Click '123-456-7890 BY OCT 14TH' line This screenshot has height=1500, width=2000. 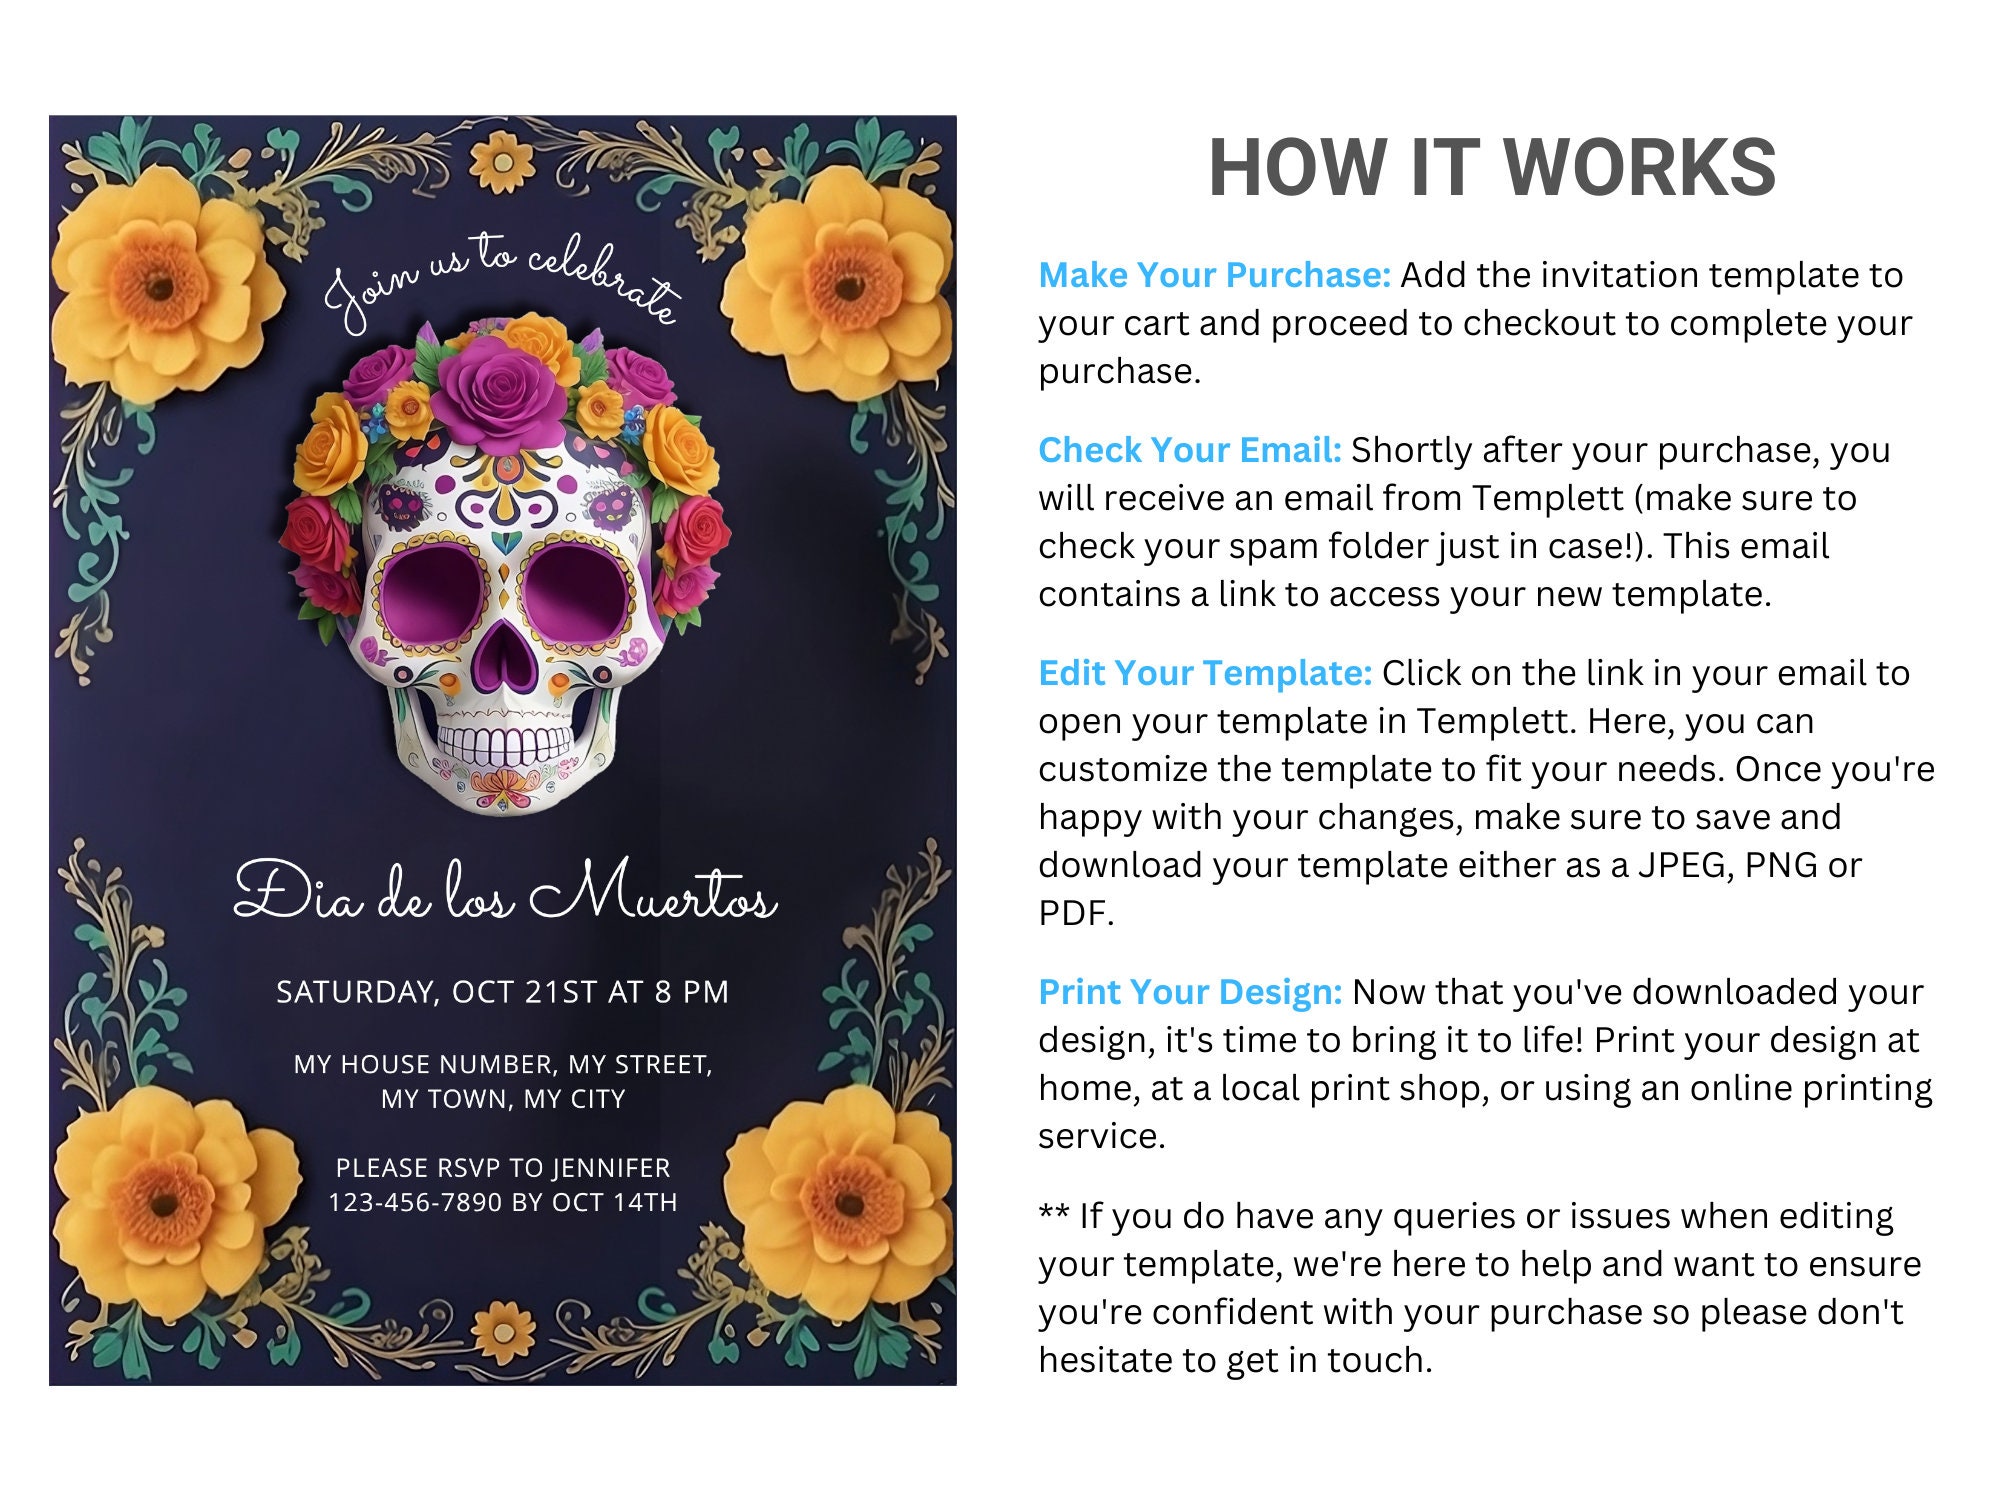pos(503,1202)
